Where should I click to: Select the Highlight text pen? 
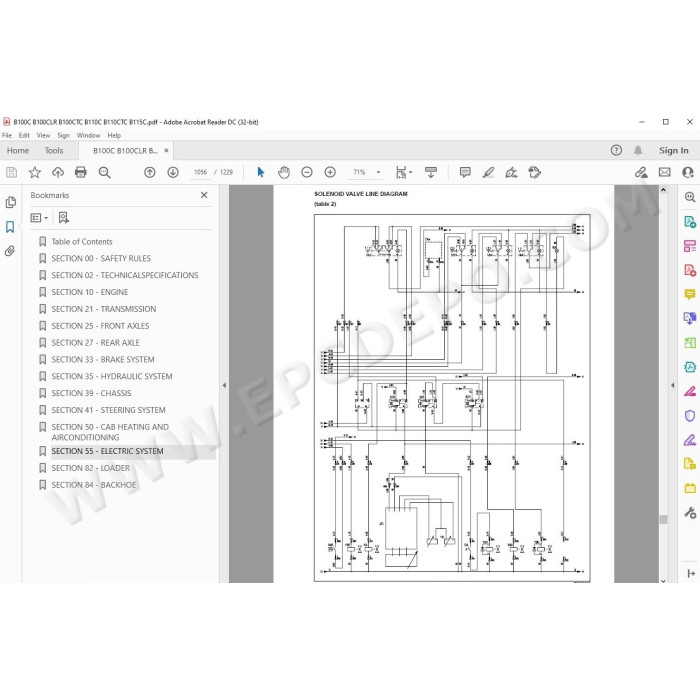(x=488, y=172)
